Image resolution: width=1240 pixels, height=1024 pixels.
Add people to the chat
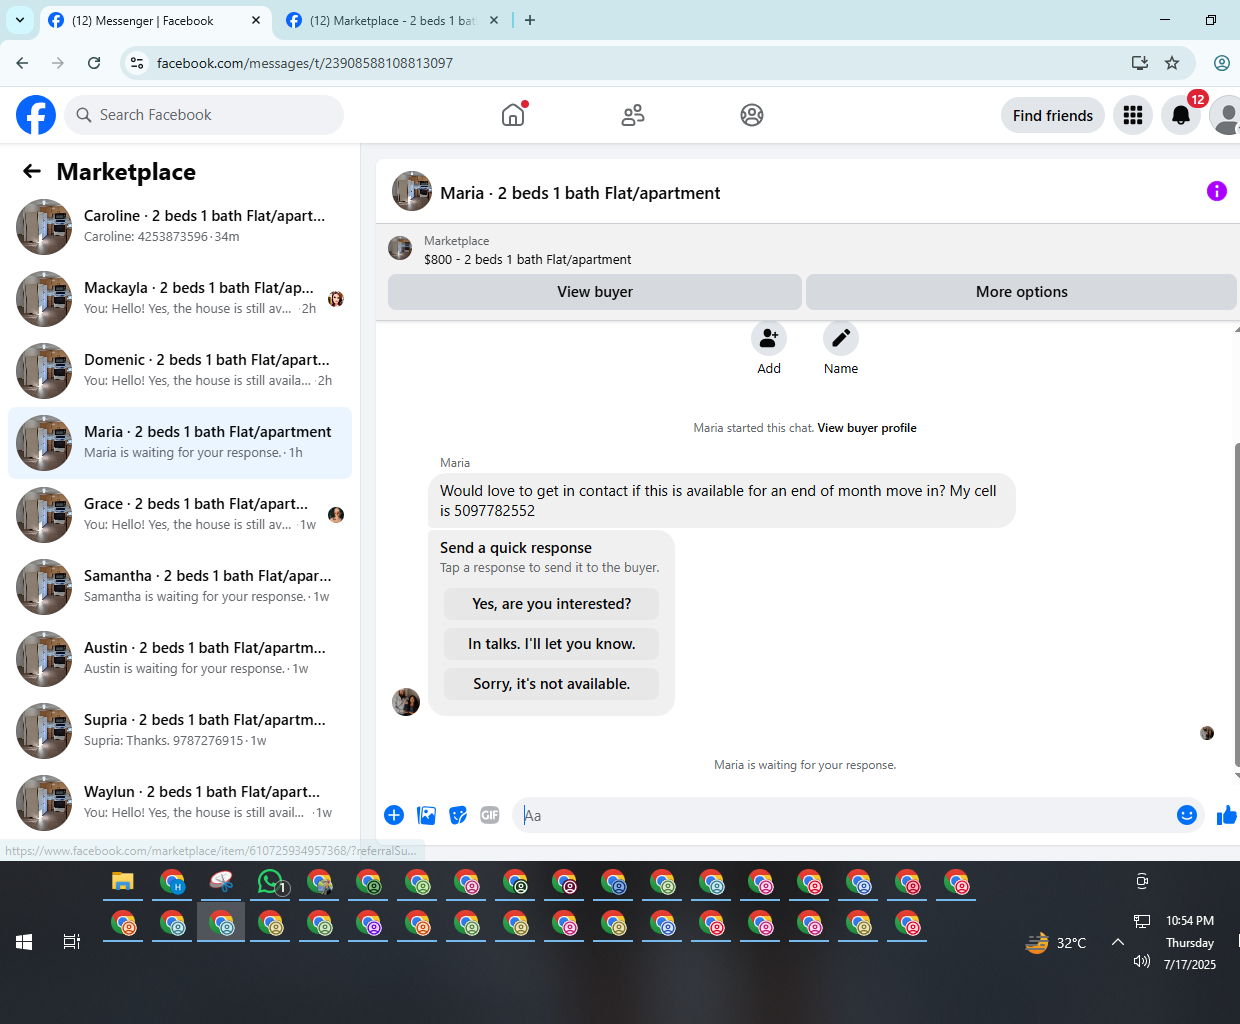pyautogui.click(x=769, y=338)
